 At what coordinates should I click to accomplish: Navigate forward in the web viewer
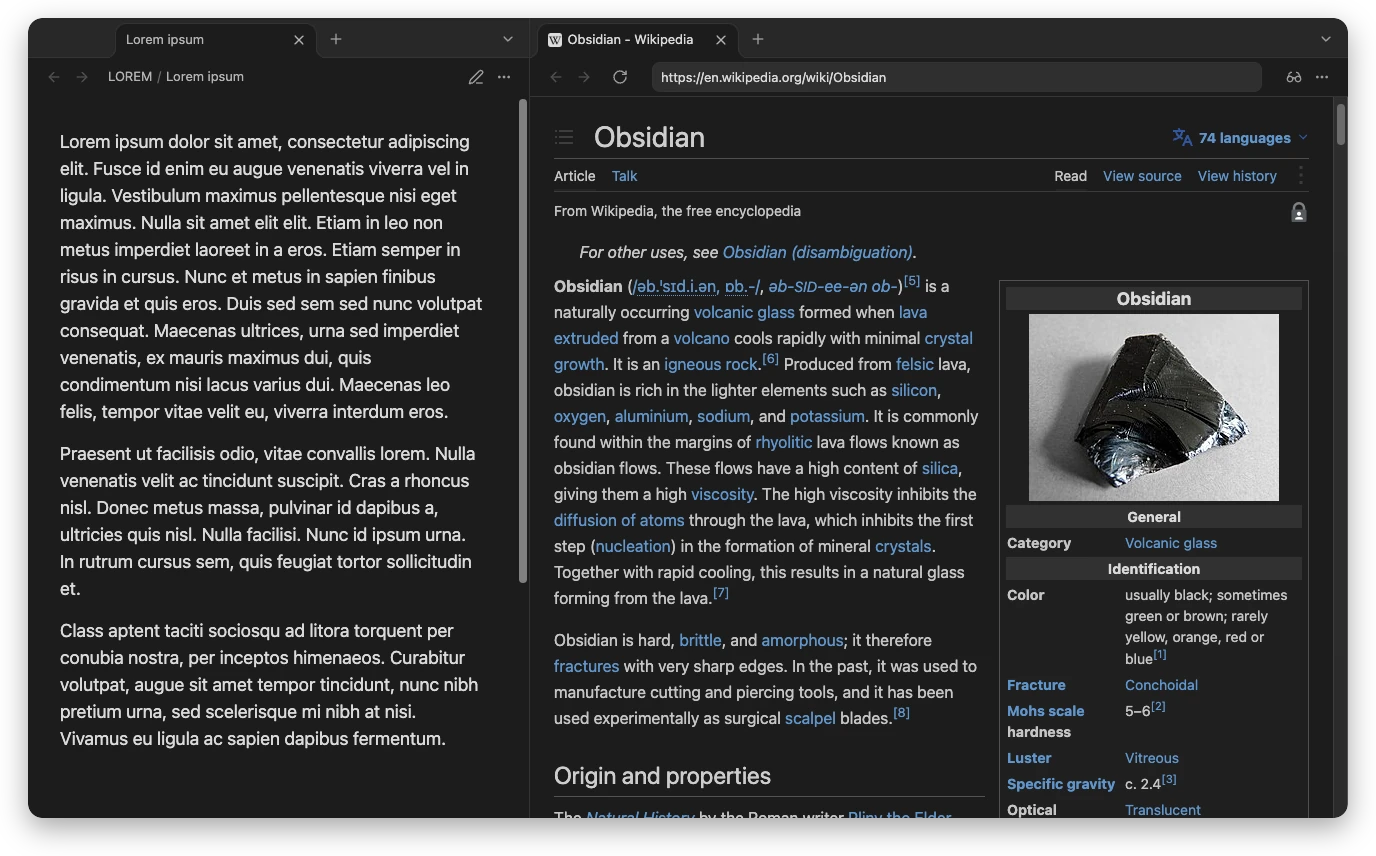584,77
